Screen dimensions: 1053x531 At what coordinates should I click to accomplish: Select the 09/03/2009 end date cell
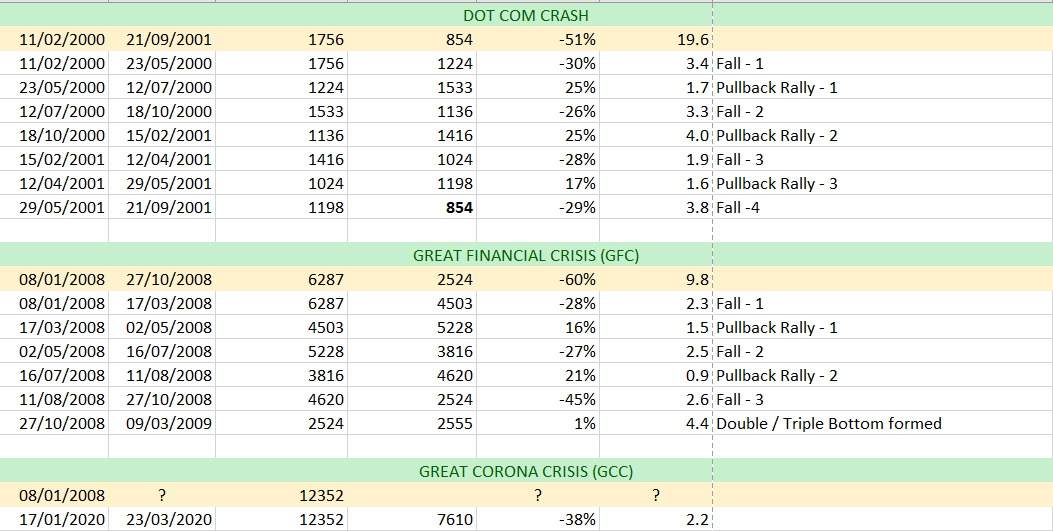169,424
